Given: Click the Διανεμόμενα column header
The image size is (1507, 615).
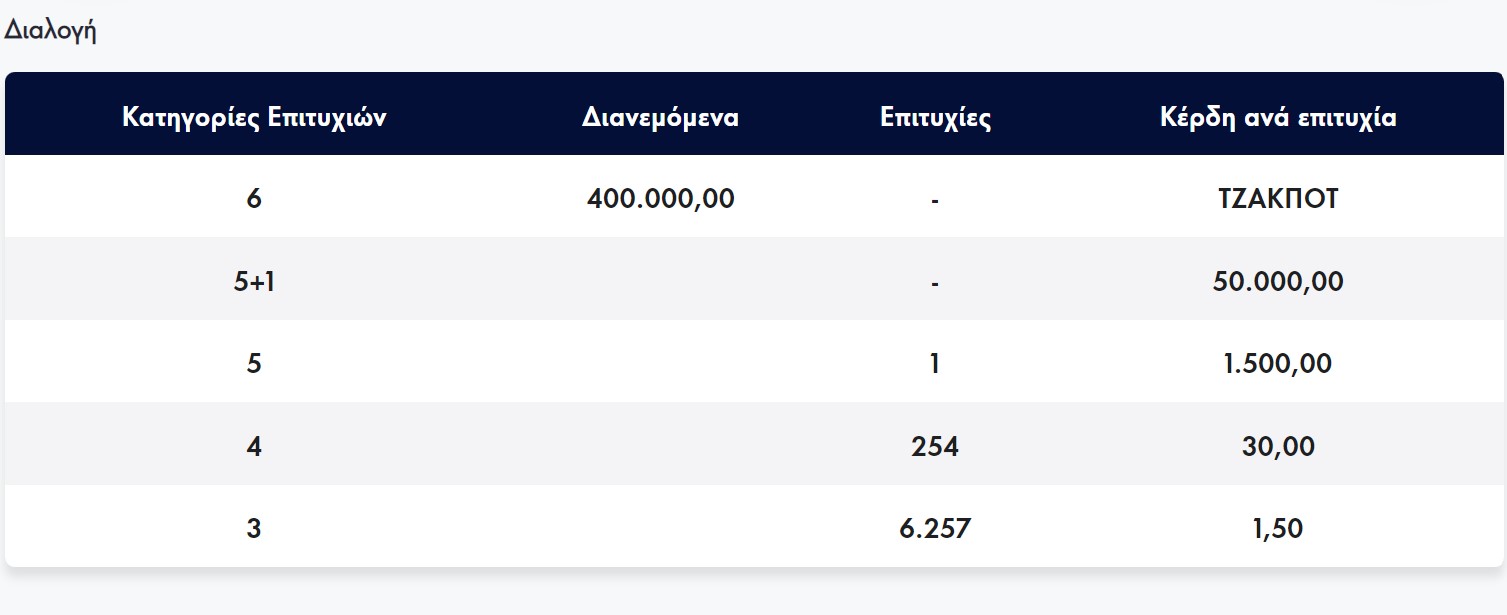Looking at the screenshot, I should click(660, 117).
